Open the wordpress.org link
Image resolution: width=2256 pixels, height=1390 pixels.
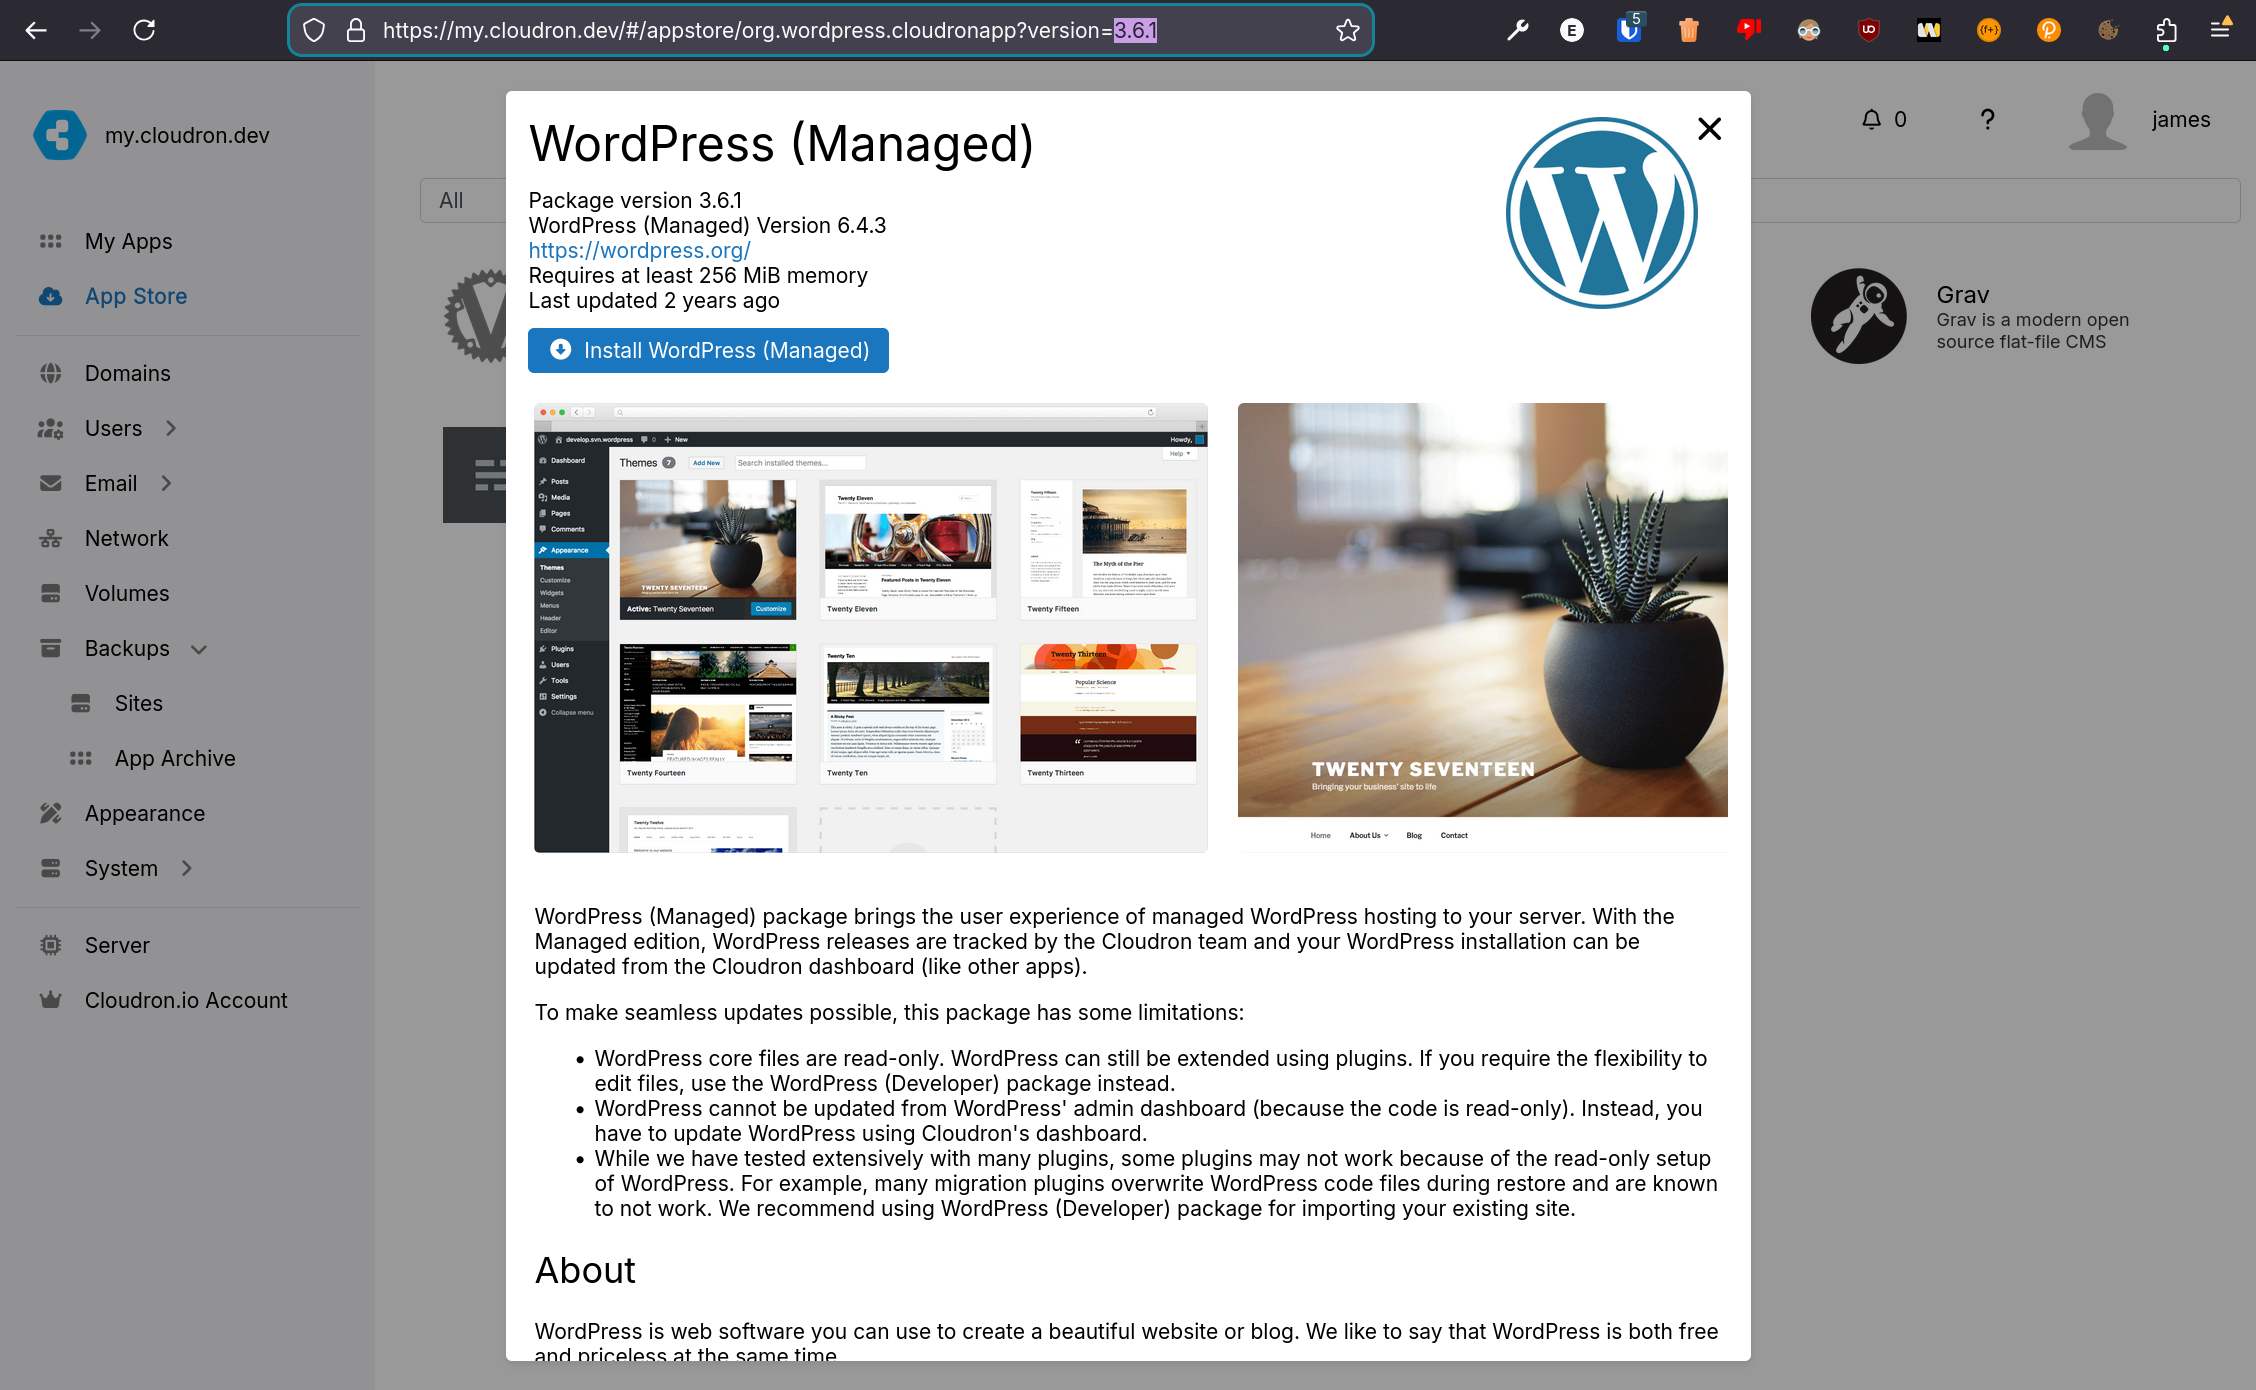pyautogui.click(x=639, y=251)
